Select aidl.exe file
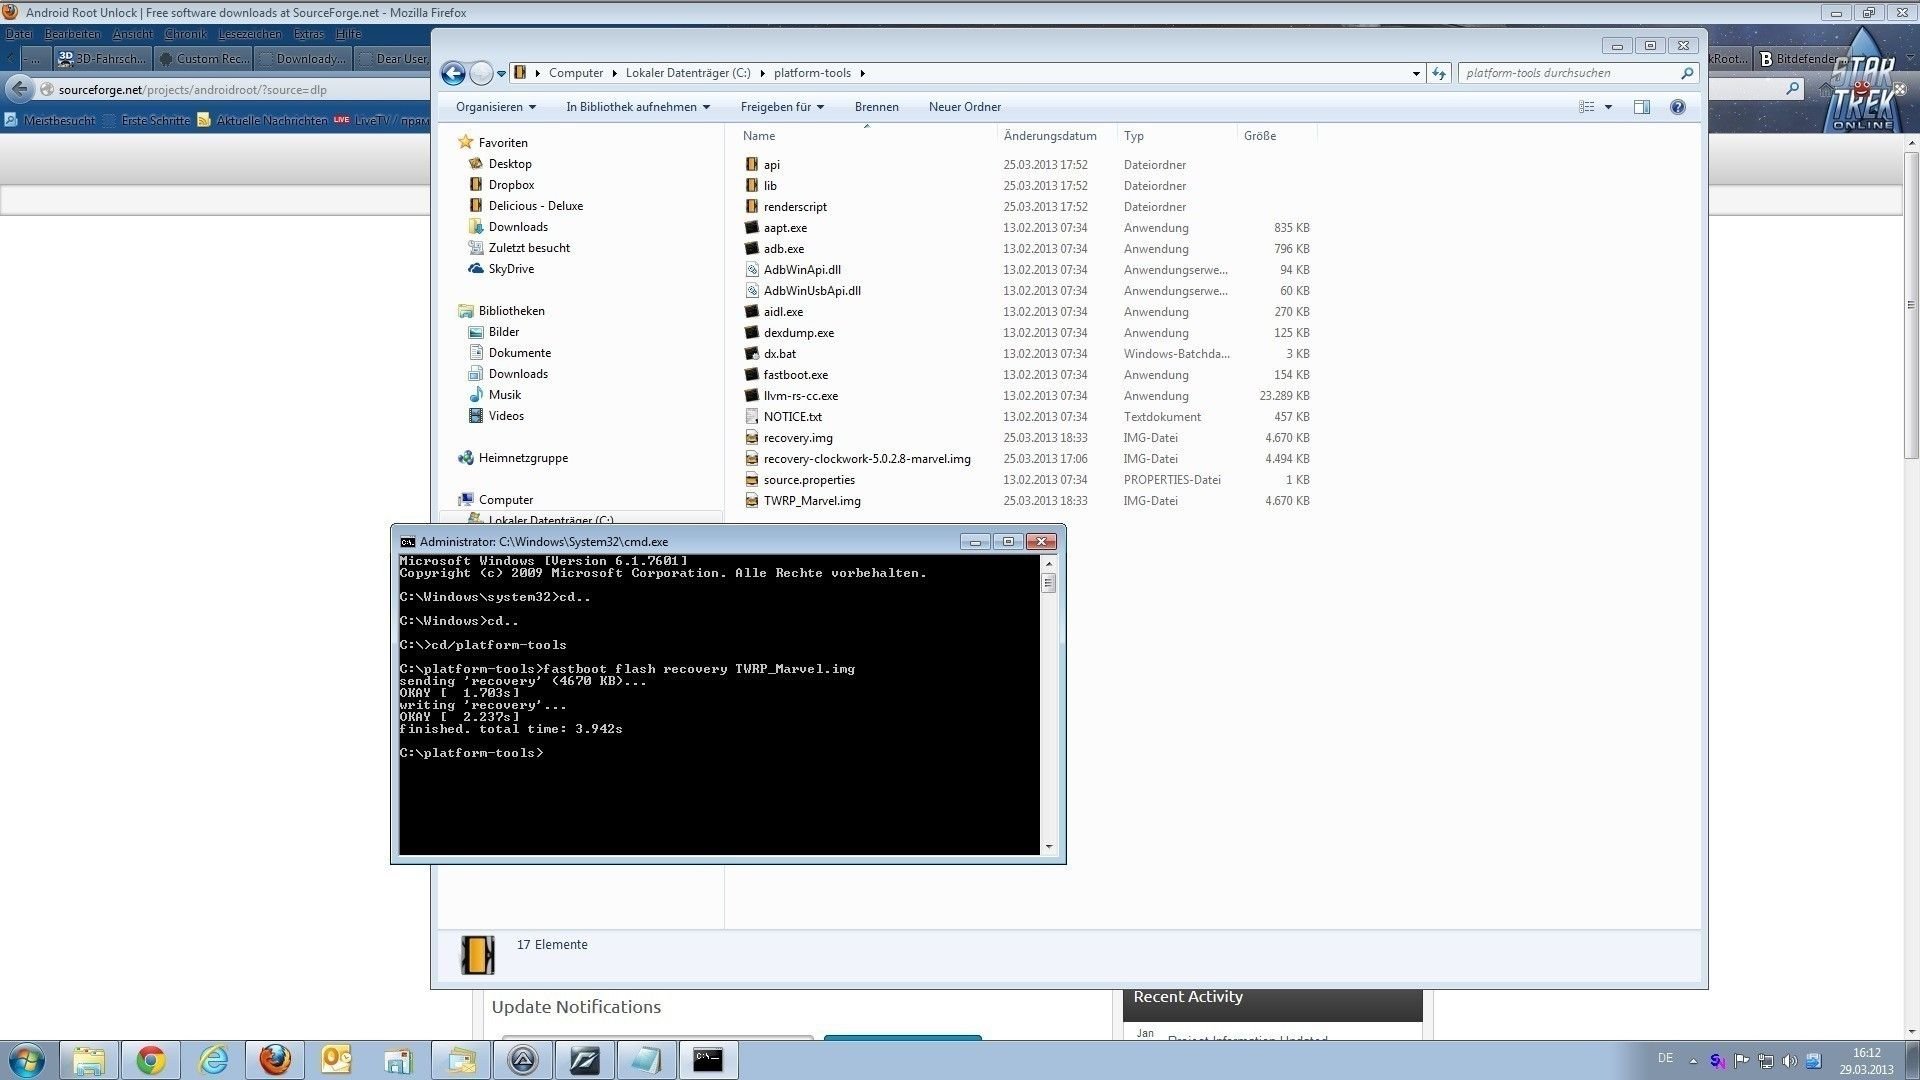 (783, 312)
